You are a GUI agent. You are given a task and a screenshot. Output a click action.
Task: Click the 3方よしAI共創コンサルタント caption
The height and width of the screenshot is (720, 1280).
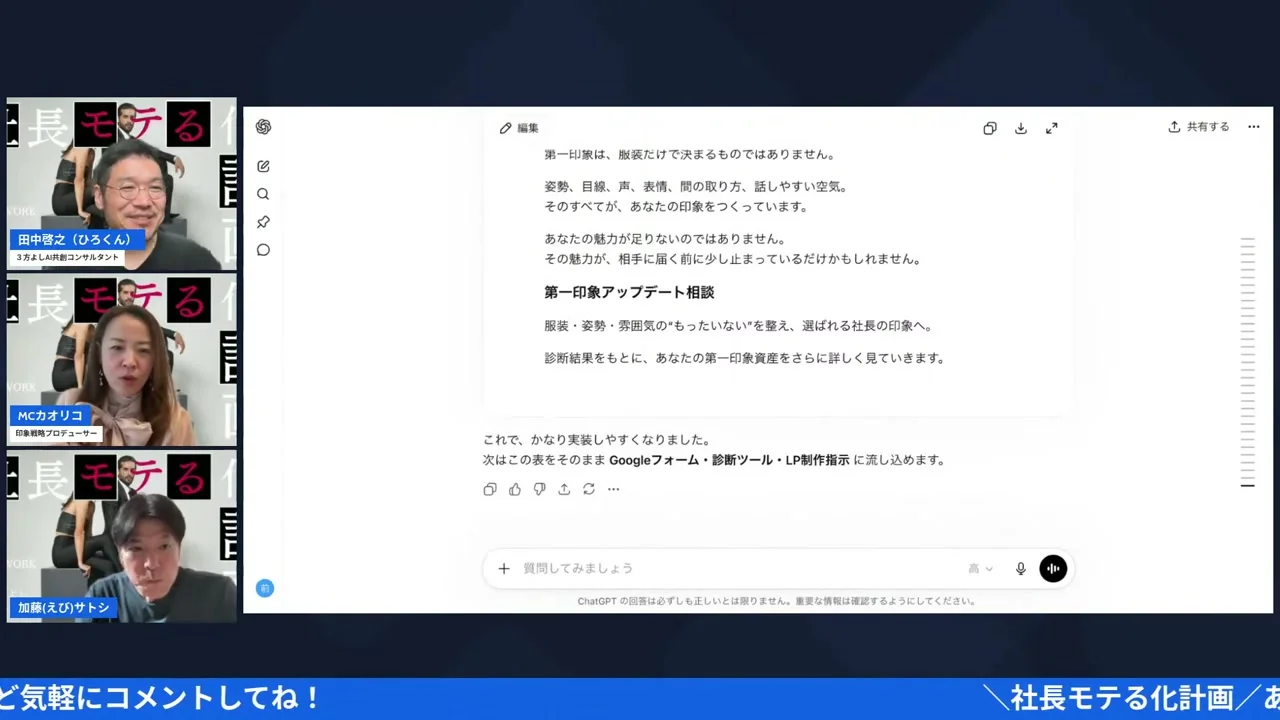click(x=67, y=258)
